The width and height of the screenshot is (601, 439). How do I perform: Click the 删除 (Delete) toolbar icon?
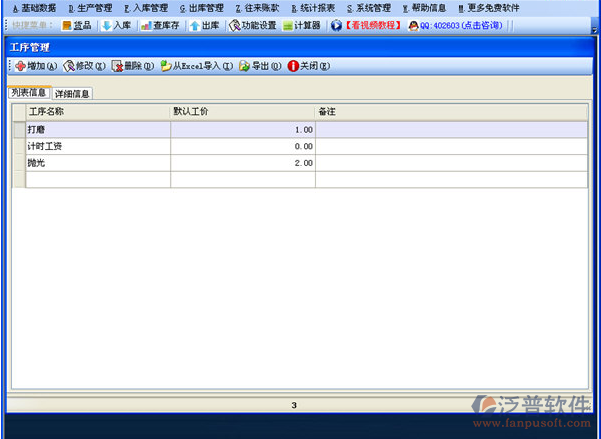tap(117, 66)
